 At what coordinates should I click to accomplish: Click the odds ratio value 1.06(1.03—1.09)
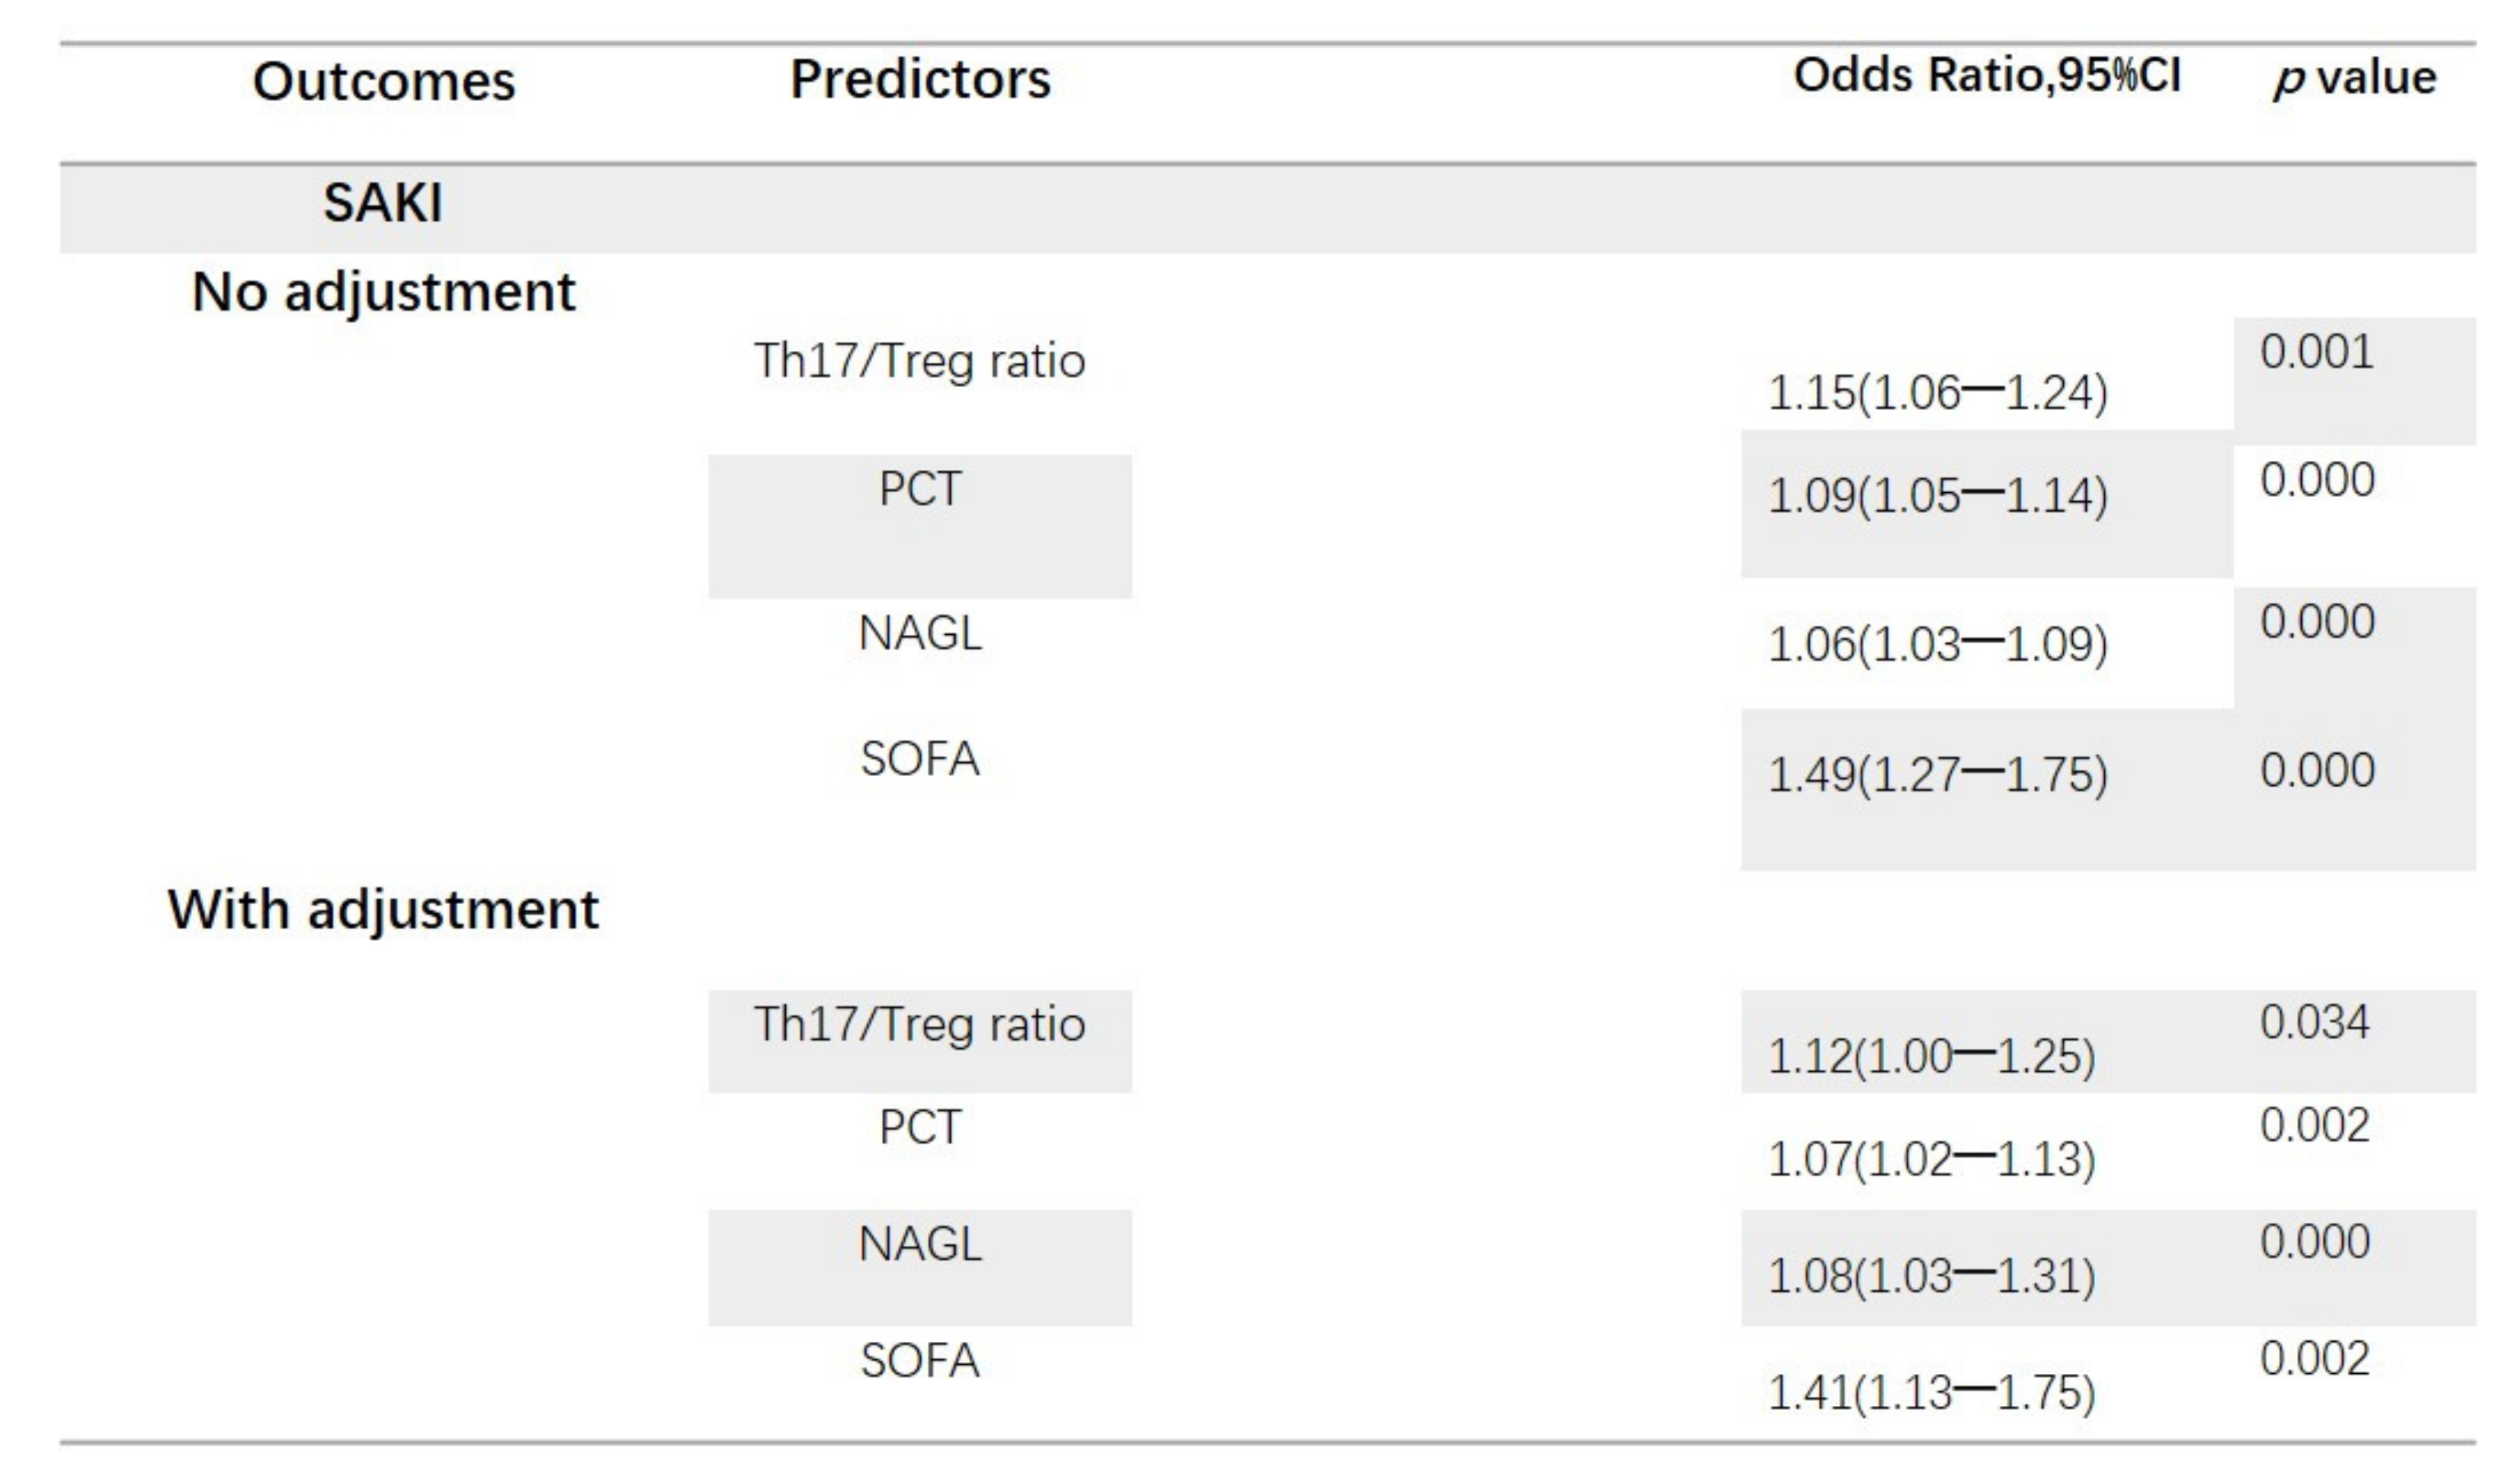coord(1937,644)
